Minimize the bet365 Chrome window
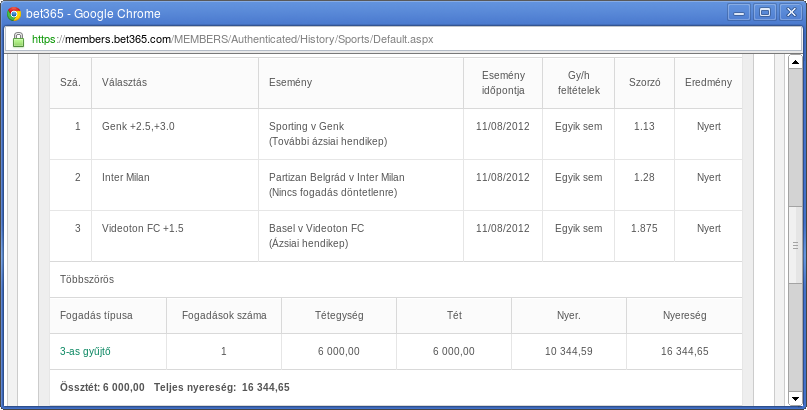The height and width of the screenshot is (410, 807). [x=740, y=12]
